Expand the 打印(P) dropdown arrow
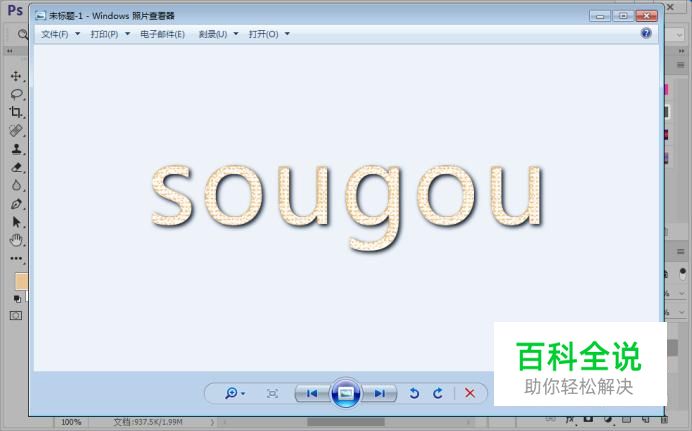 pyautogui.click(x=128, y=34)
